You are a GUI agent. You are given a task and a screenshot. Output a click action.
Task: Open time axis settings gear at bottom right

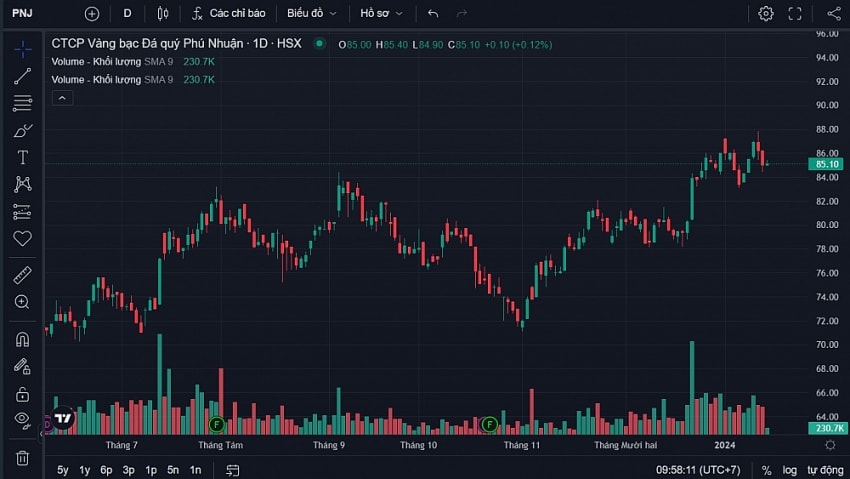830,445
